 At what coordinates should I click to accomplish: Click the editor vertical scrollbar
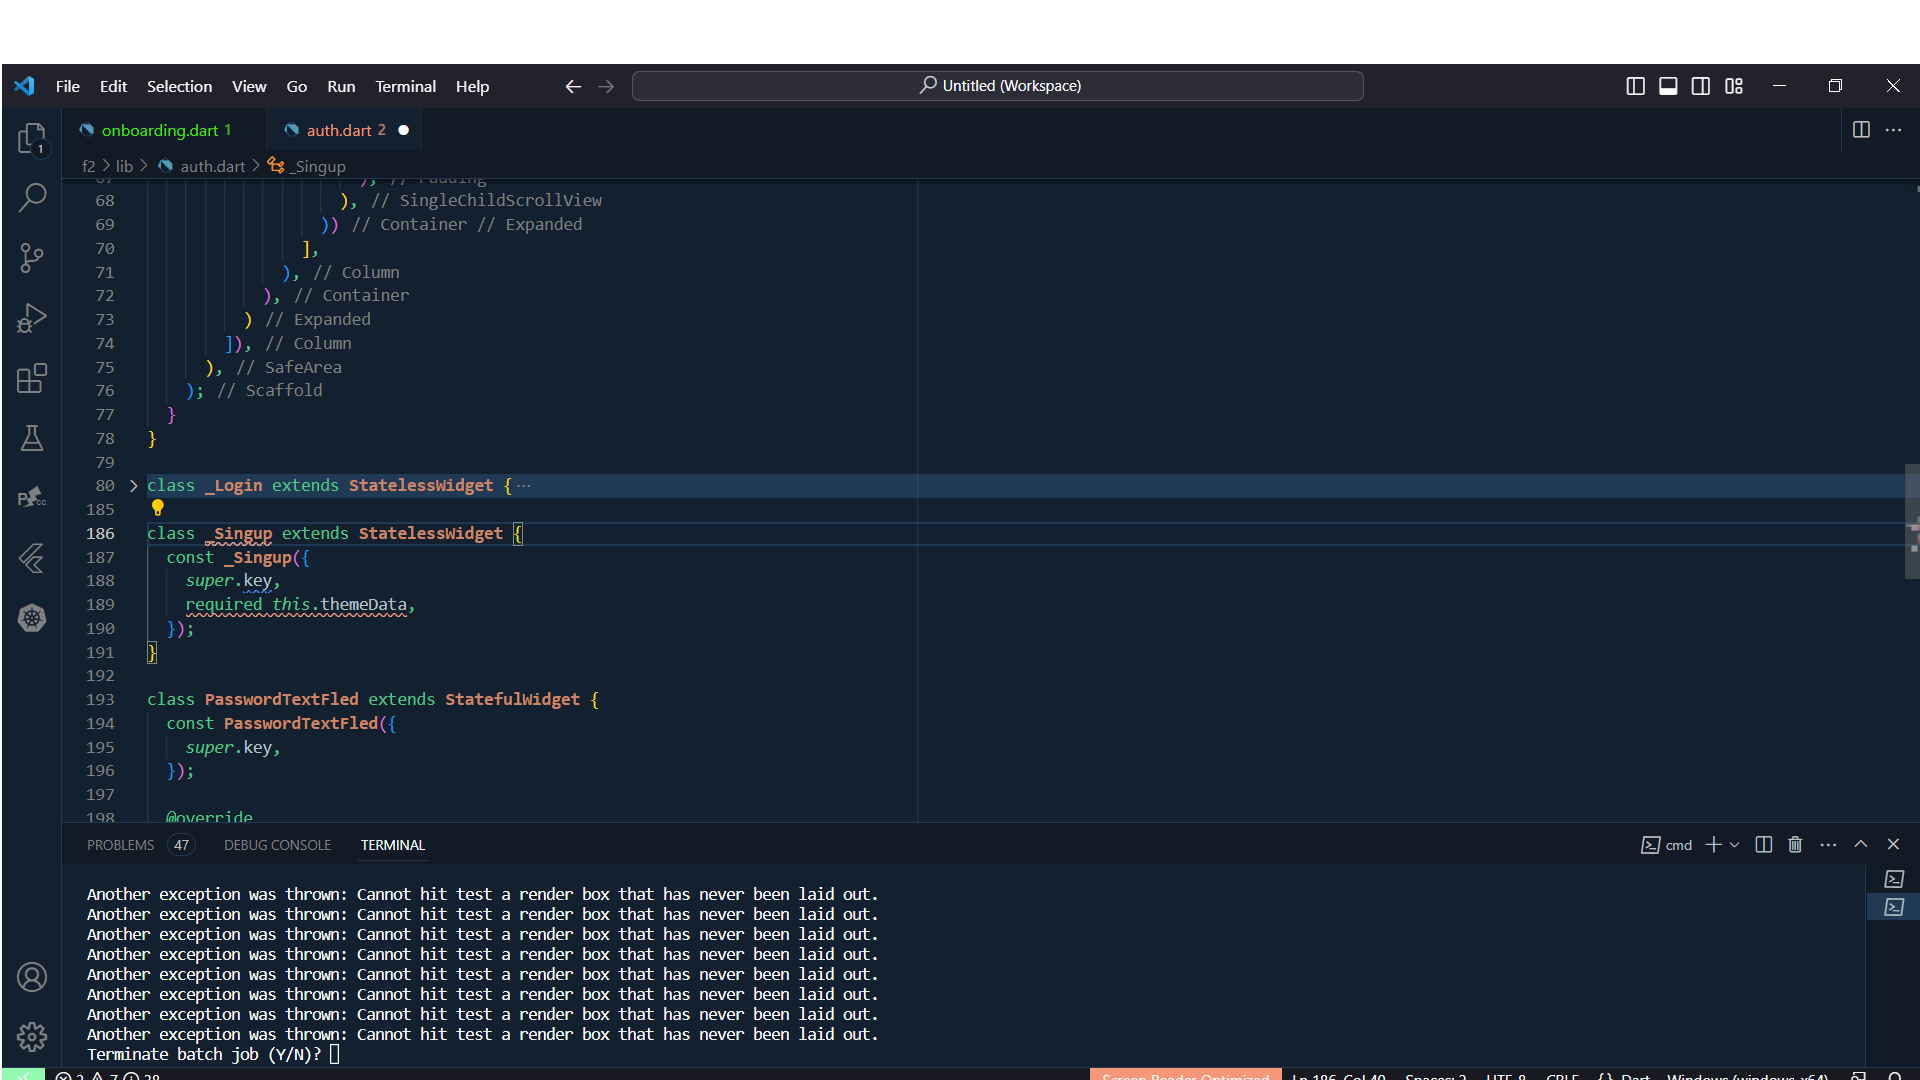pyautogui.click(x=1912, y=523)
